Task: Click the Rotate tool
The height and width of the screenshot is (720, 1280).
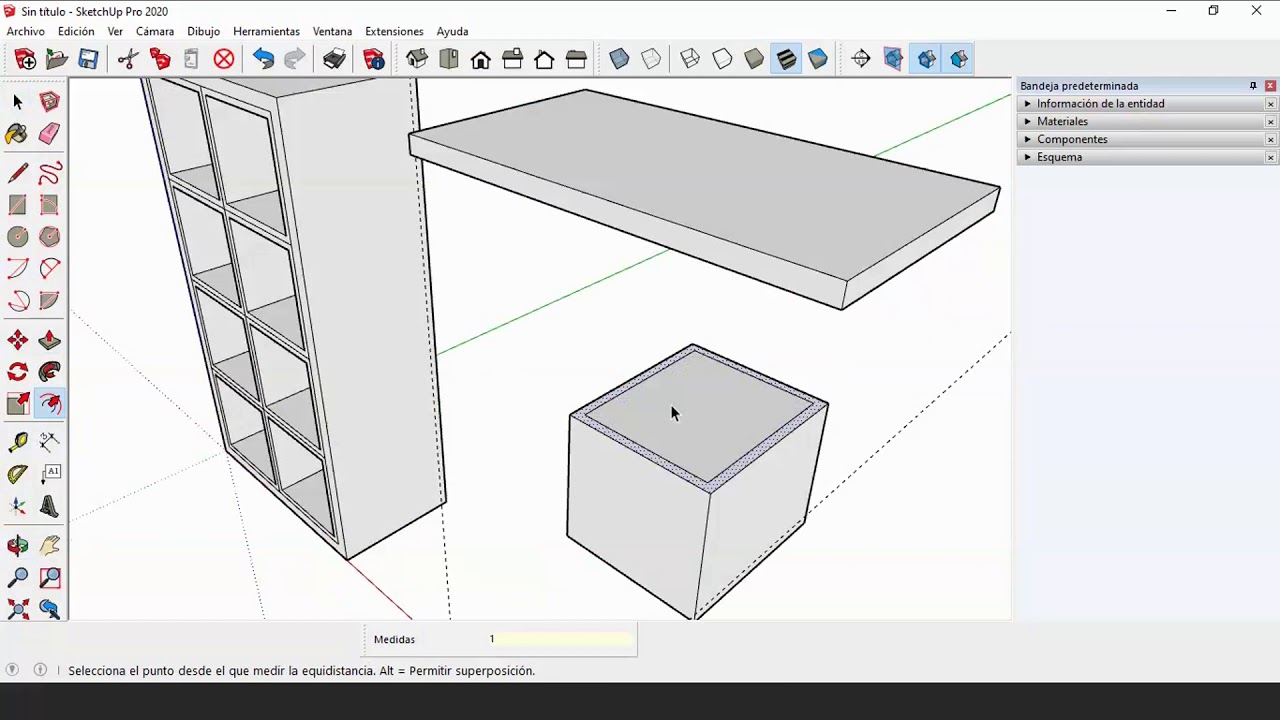Action: click(17, 372)
